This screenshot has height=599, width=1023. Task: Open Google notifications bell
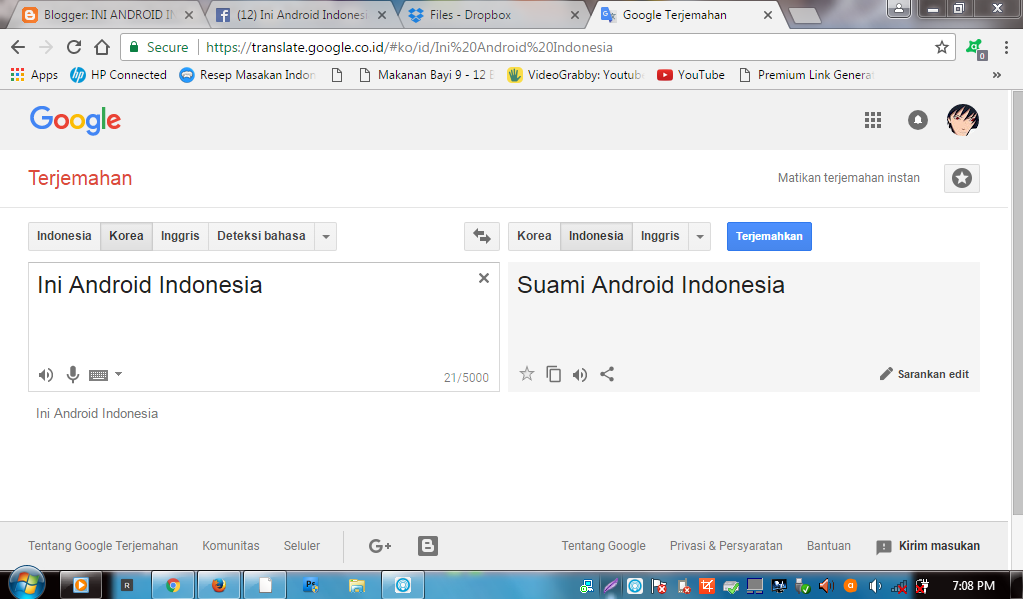(918, 120)
